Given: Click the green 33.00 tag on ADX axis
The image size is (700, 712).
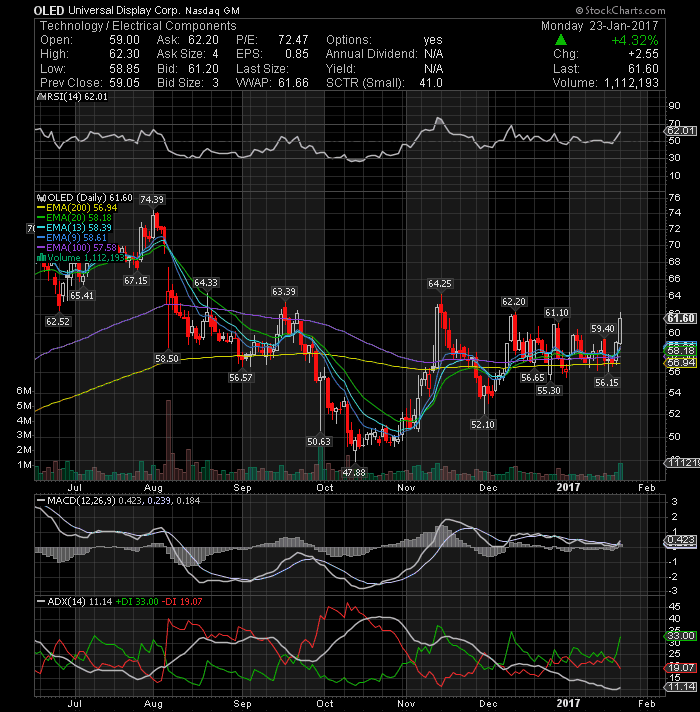Looking at the screenshot, I should (x=680, y=636).
